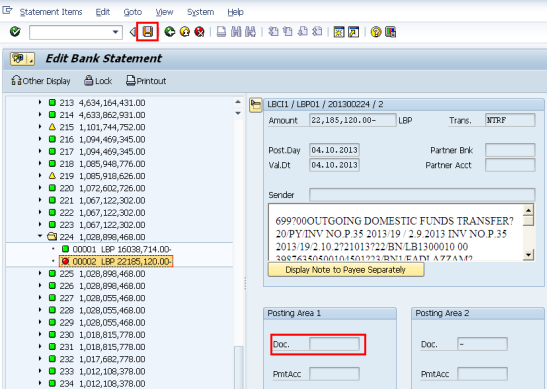Screen dimensions: 547x389
Task: Click yellow warning triangle on row 215
Action: pyautogui.click(x=52, y=127)
